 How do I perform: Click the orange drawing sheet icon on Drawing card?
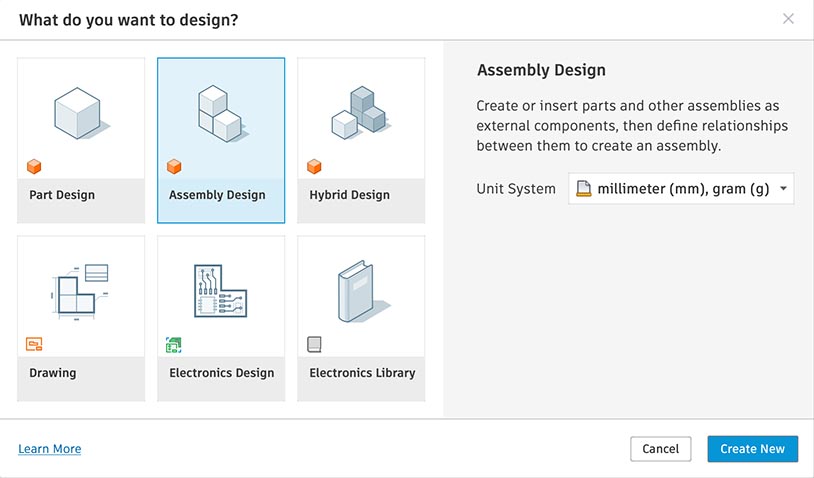[34, 344]
